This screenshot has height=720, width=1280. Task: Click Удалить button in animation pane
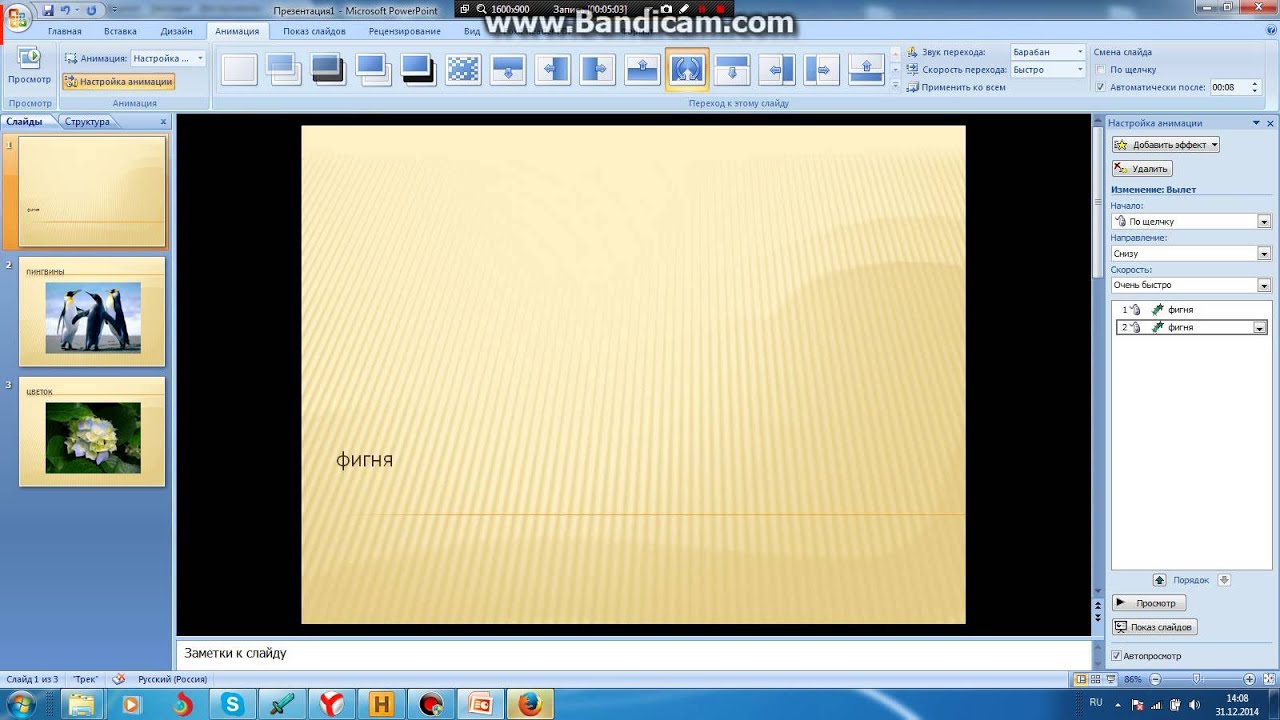[x=1142, y=169]
